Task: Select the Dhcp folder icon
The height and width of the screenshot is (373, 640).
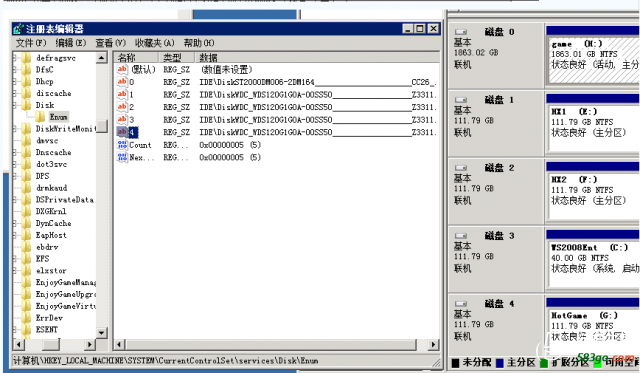Action: coord(27,82)
